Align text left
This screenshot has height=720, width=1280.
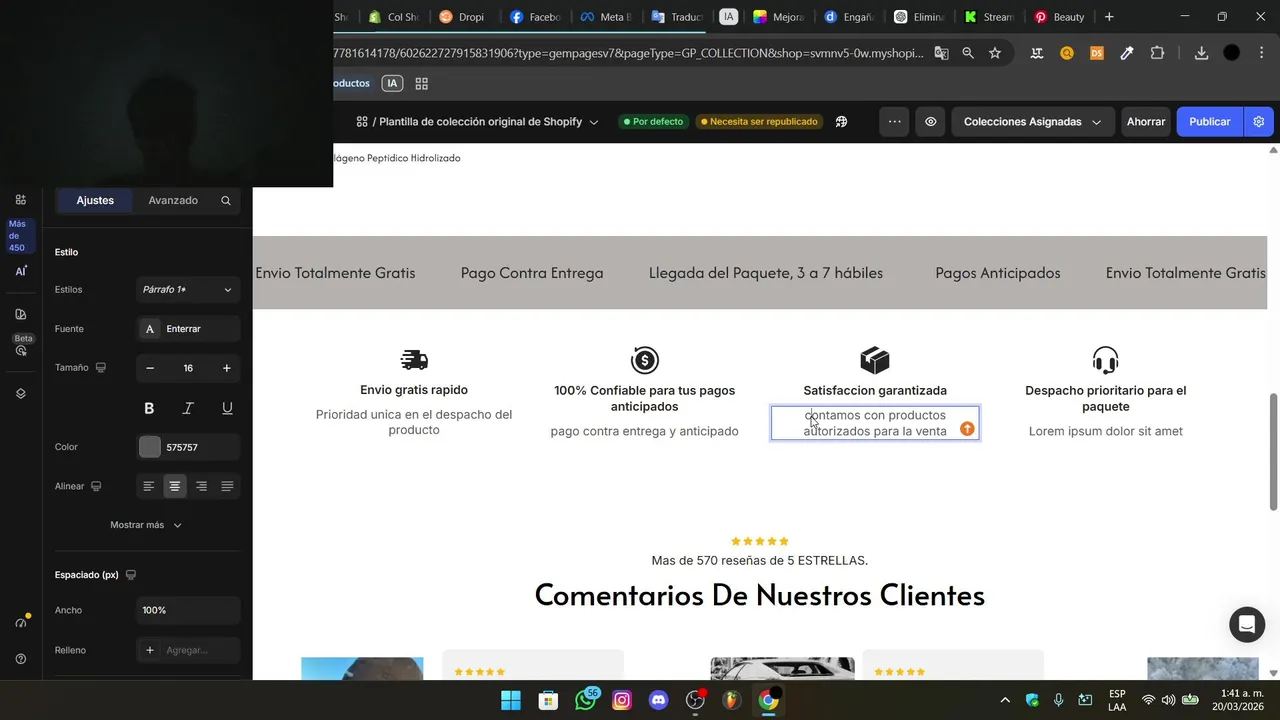coord(149,486)
